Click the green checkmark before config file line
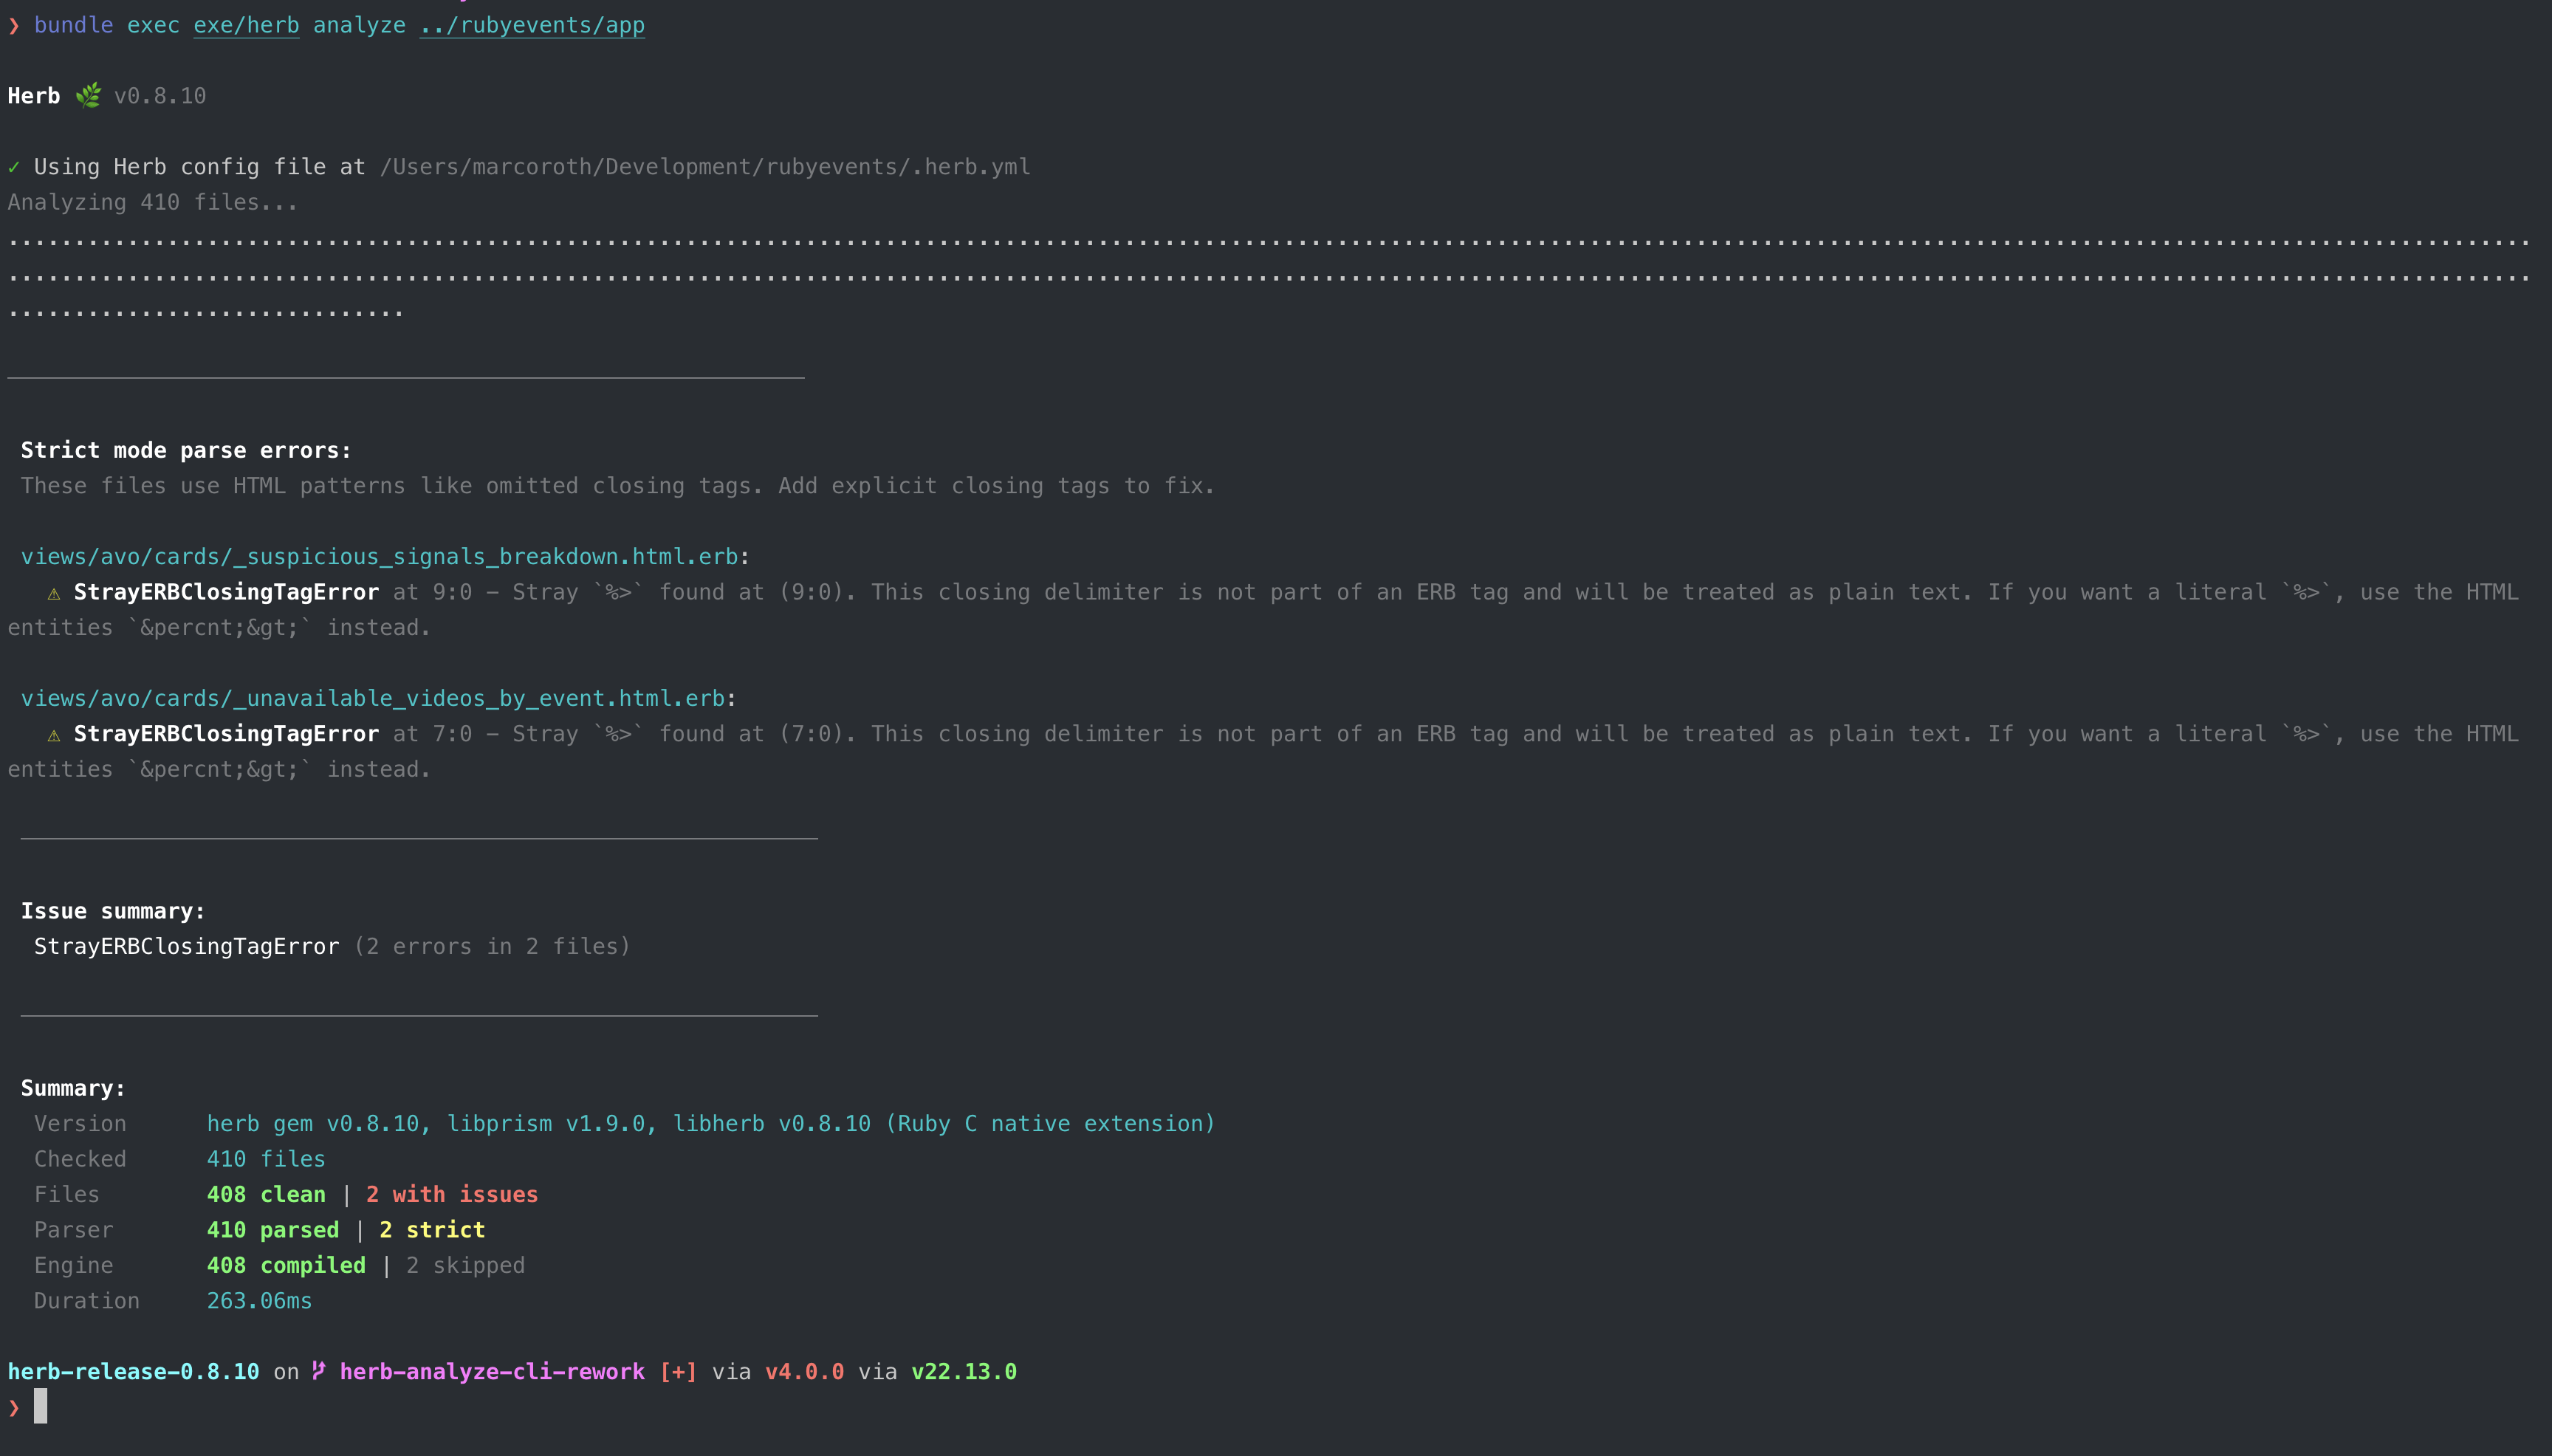This screenshot has height=1456, width=2552. tap(14, 166)
